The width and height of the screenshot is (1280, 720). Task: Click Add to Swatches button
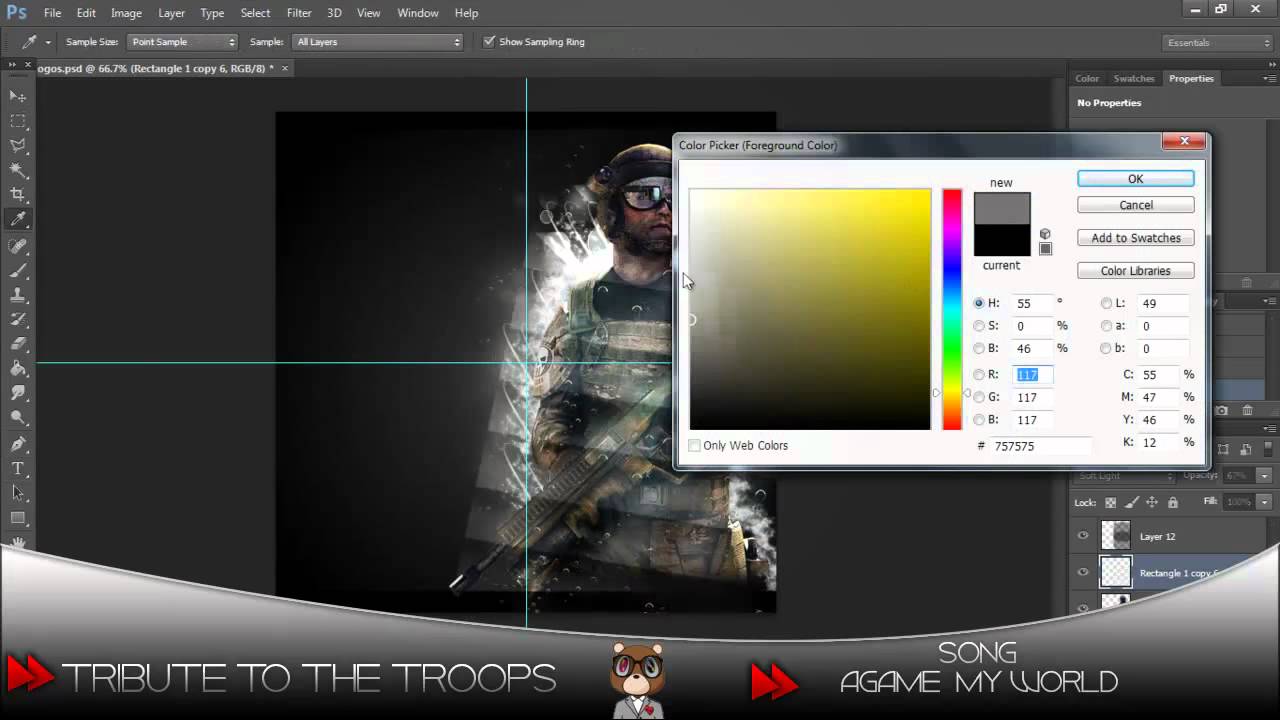click(x=1135, y=238)
